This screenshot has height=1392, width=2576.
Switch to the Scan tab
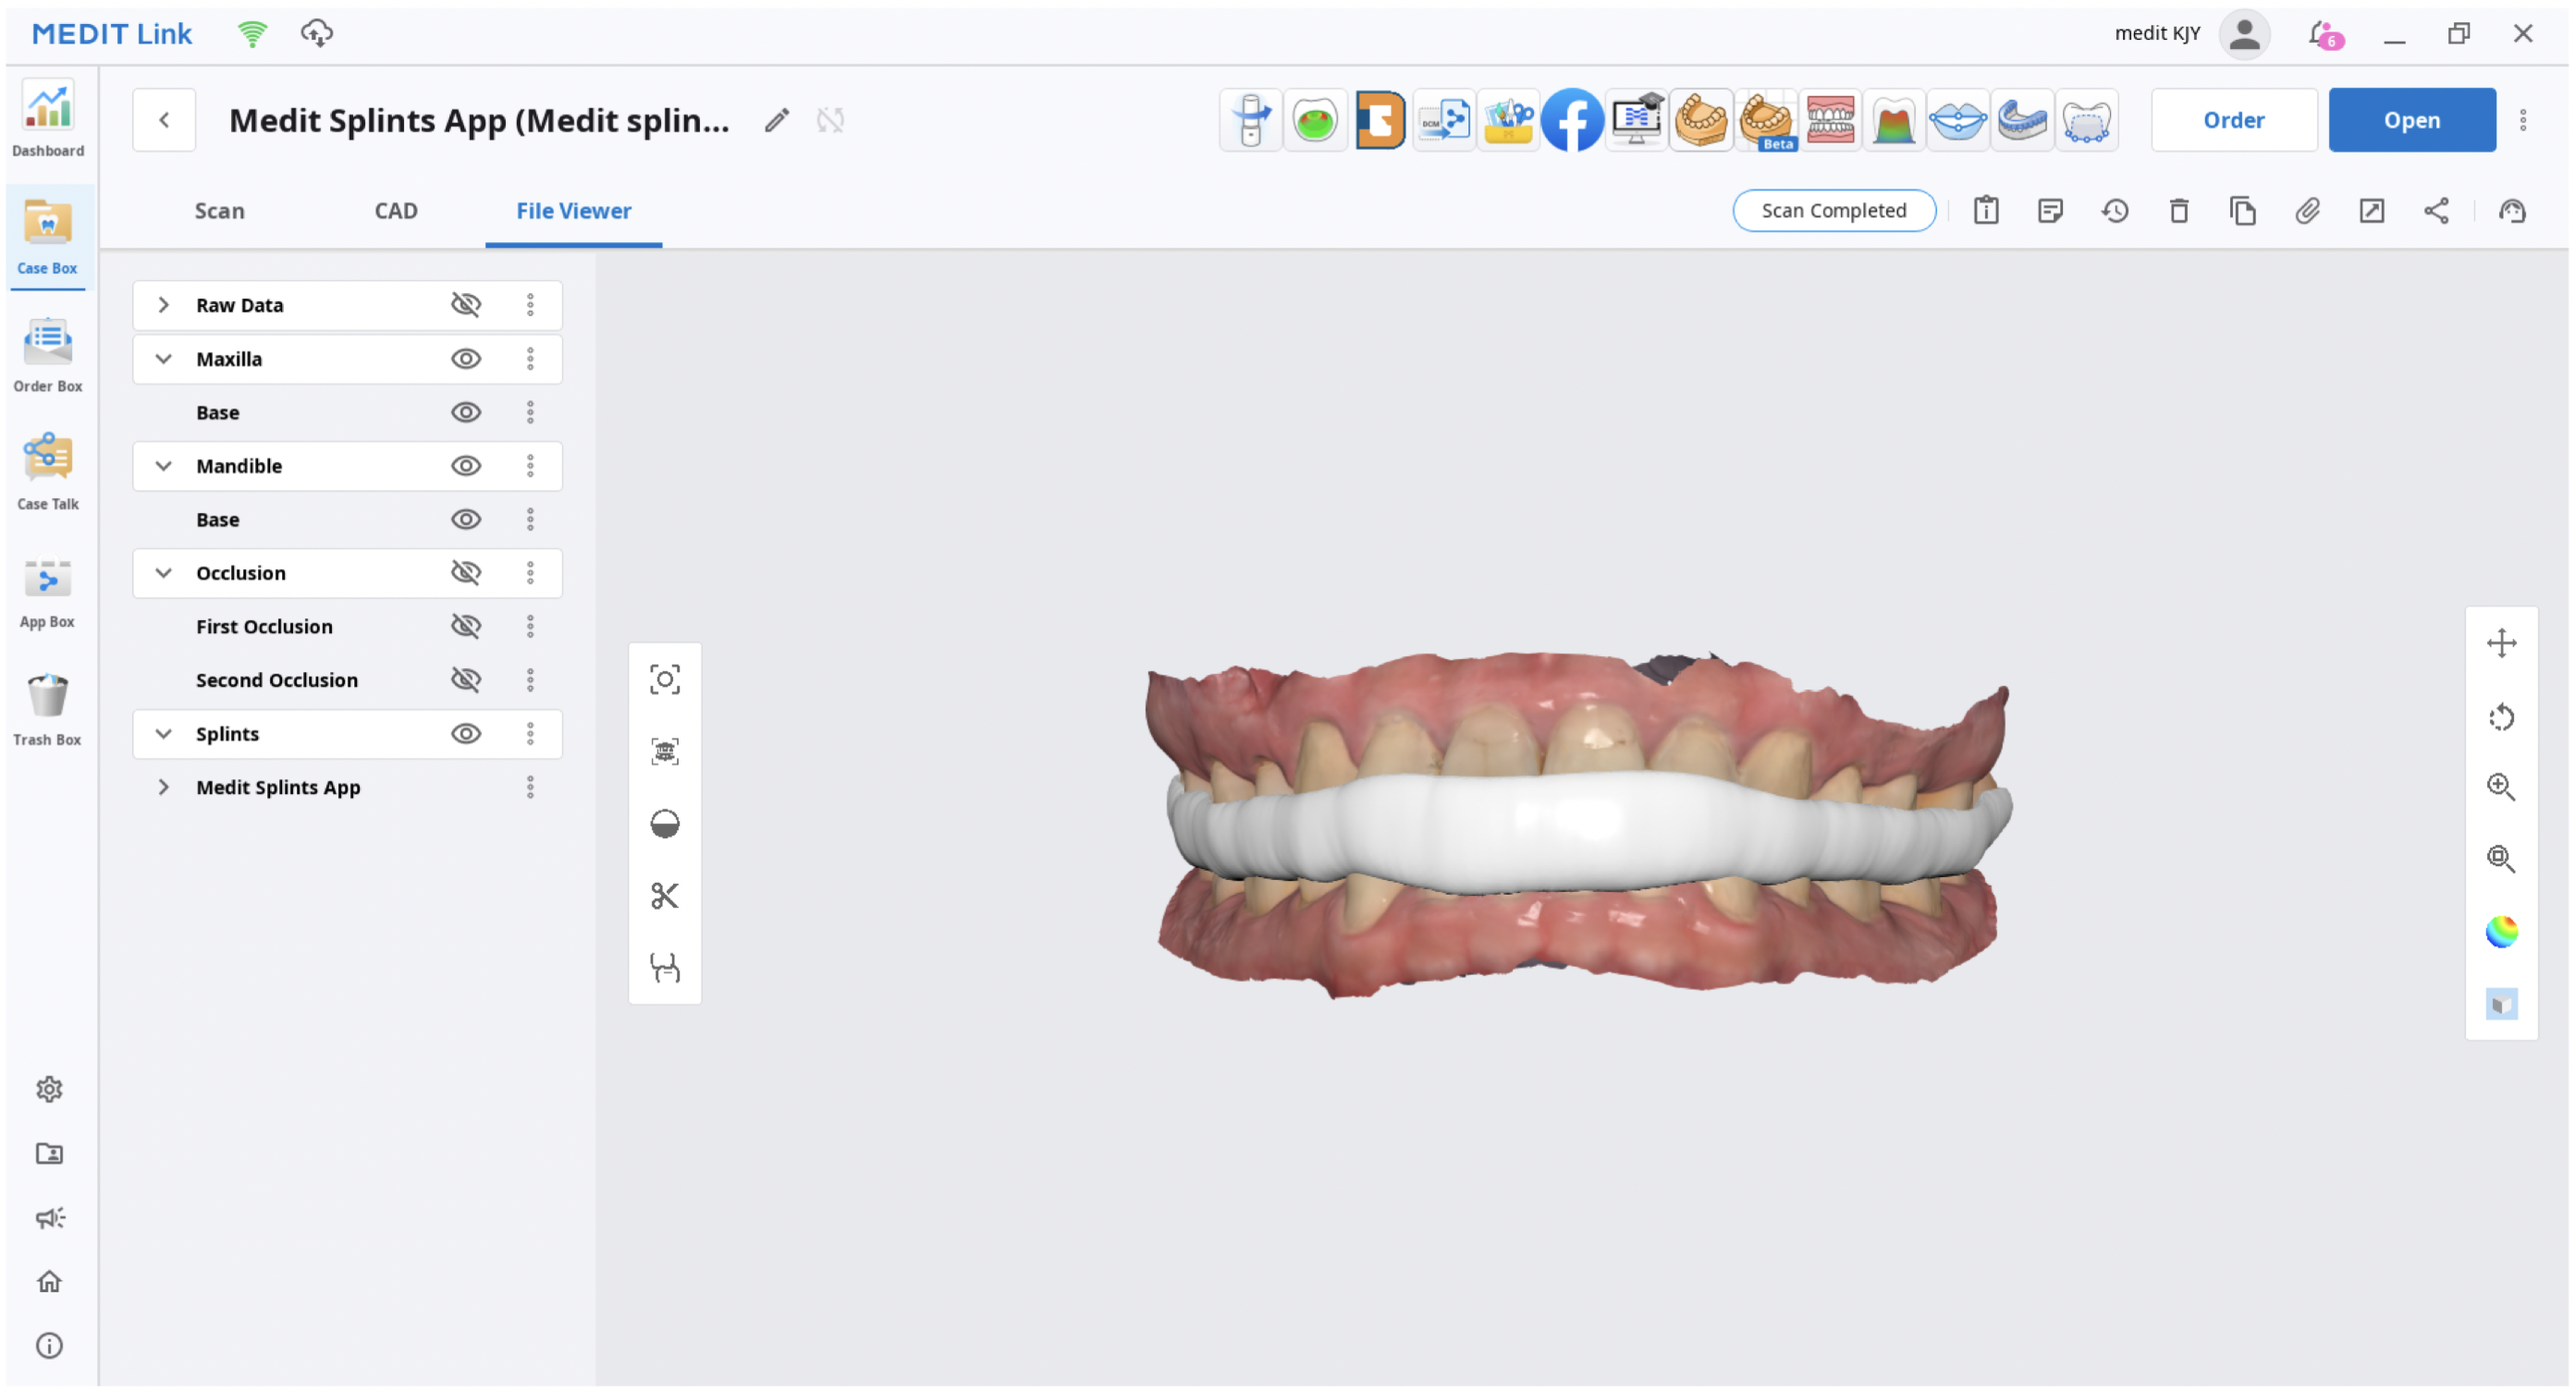219,211
